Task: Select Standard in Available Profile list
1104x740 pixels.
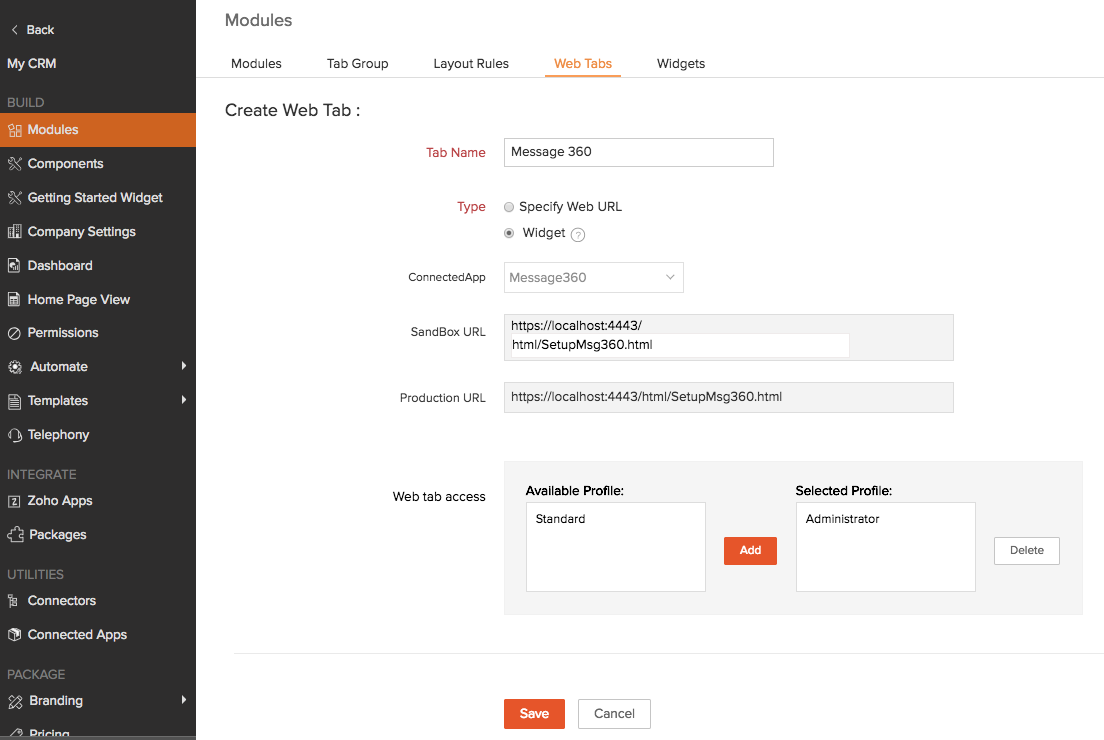Action: (x=561, y=519)
